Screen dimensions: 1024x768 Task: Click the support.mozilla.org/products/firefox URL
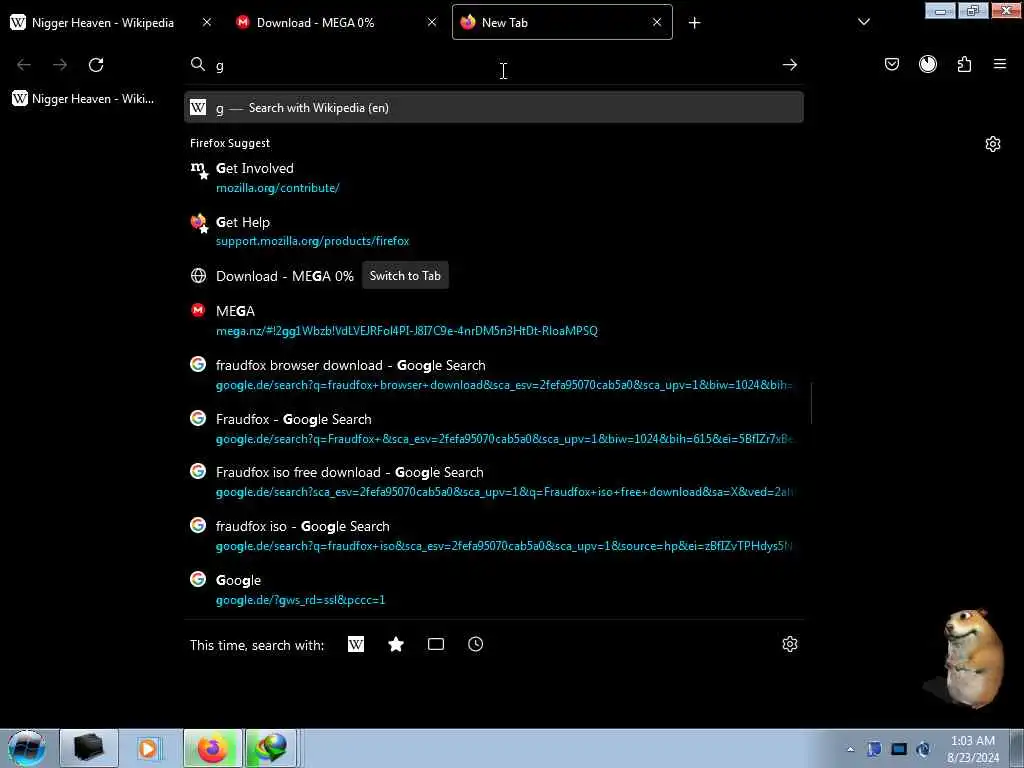[313, 241]
